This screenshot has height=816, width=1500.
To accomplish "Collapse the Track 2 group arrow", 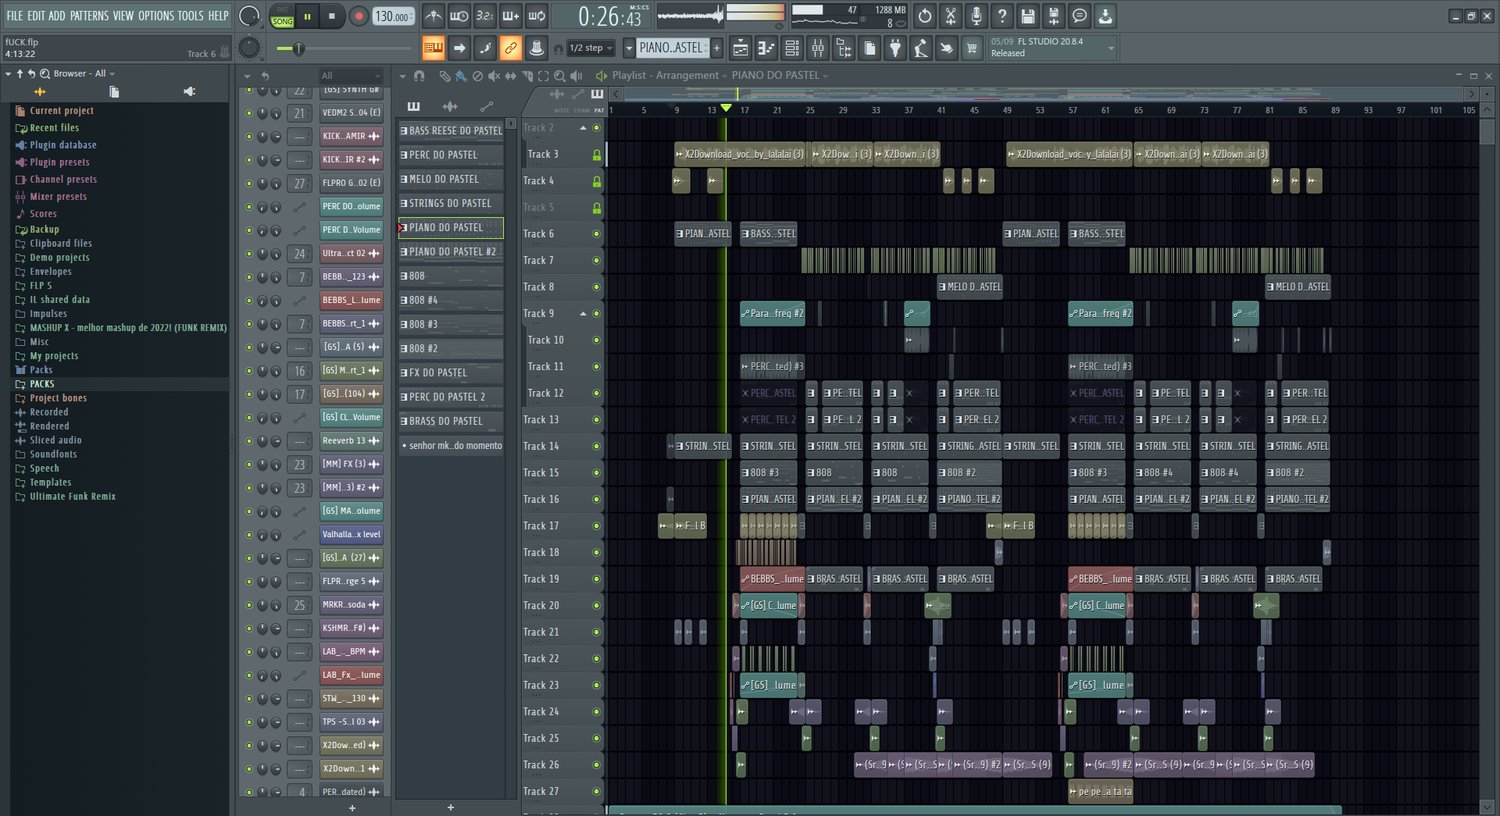I will (x=583, y=128).
